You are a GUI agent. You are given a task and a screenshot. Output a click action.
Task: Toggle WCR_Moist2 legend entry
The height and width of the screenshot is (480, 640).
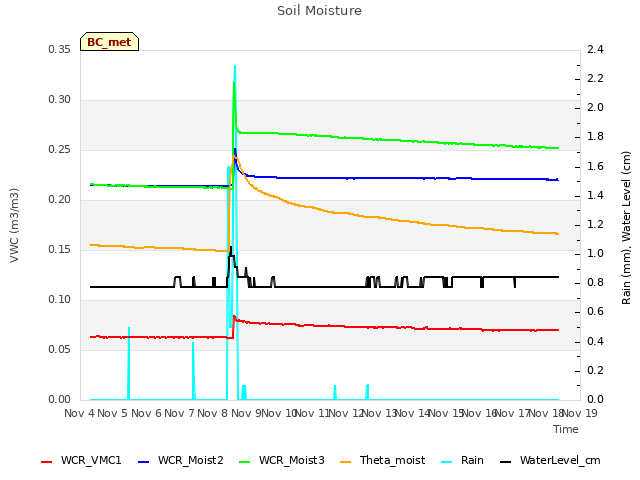[x=181, y=460]
